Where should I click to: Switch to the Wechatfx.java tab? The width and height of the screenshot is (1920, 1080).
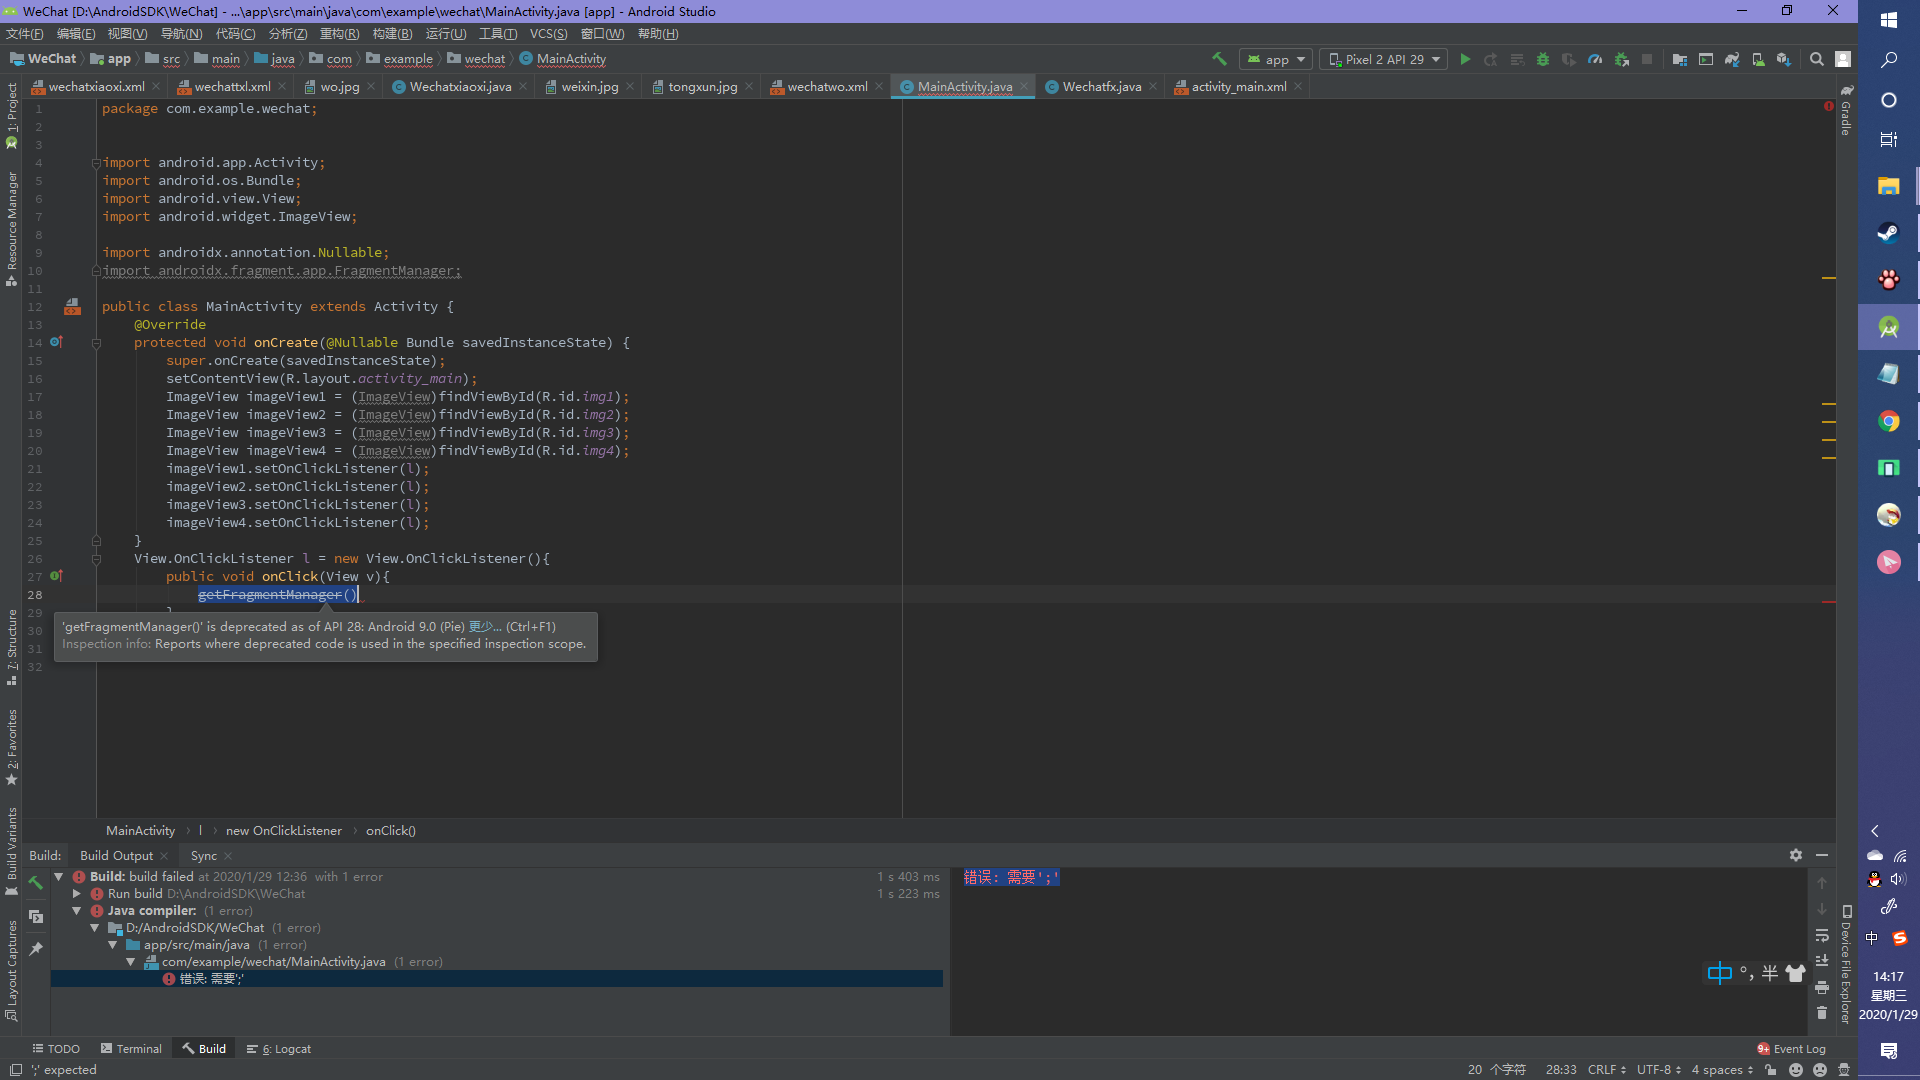(1101, 86)
